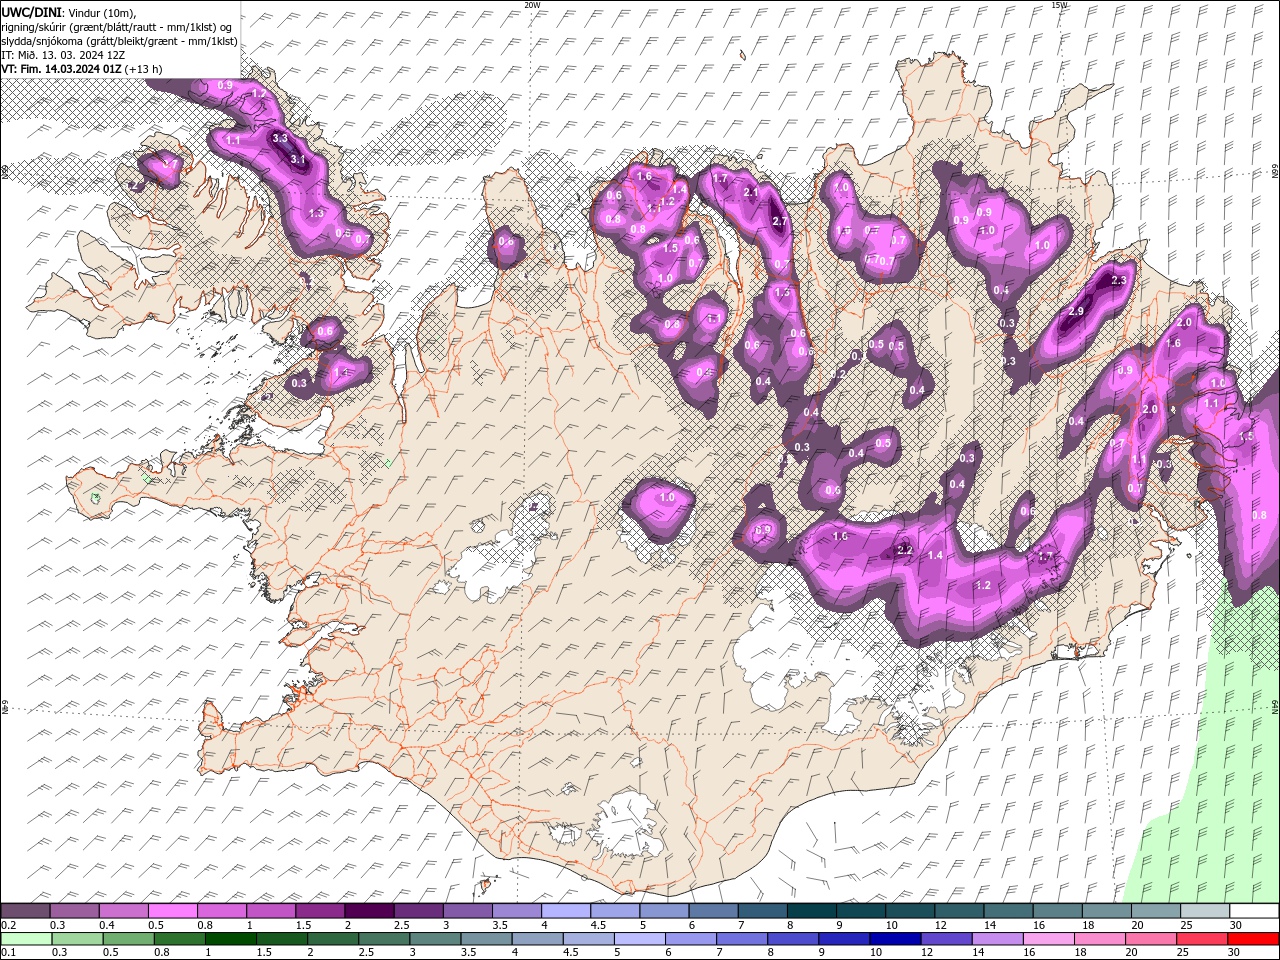1280x960 pixels.
Task: Click the '20W' longitude label
Action: (x=532, y=5)
